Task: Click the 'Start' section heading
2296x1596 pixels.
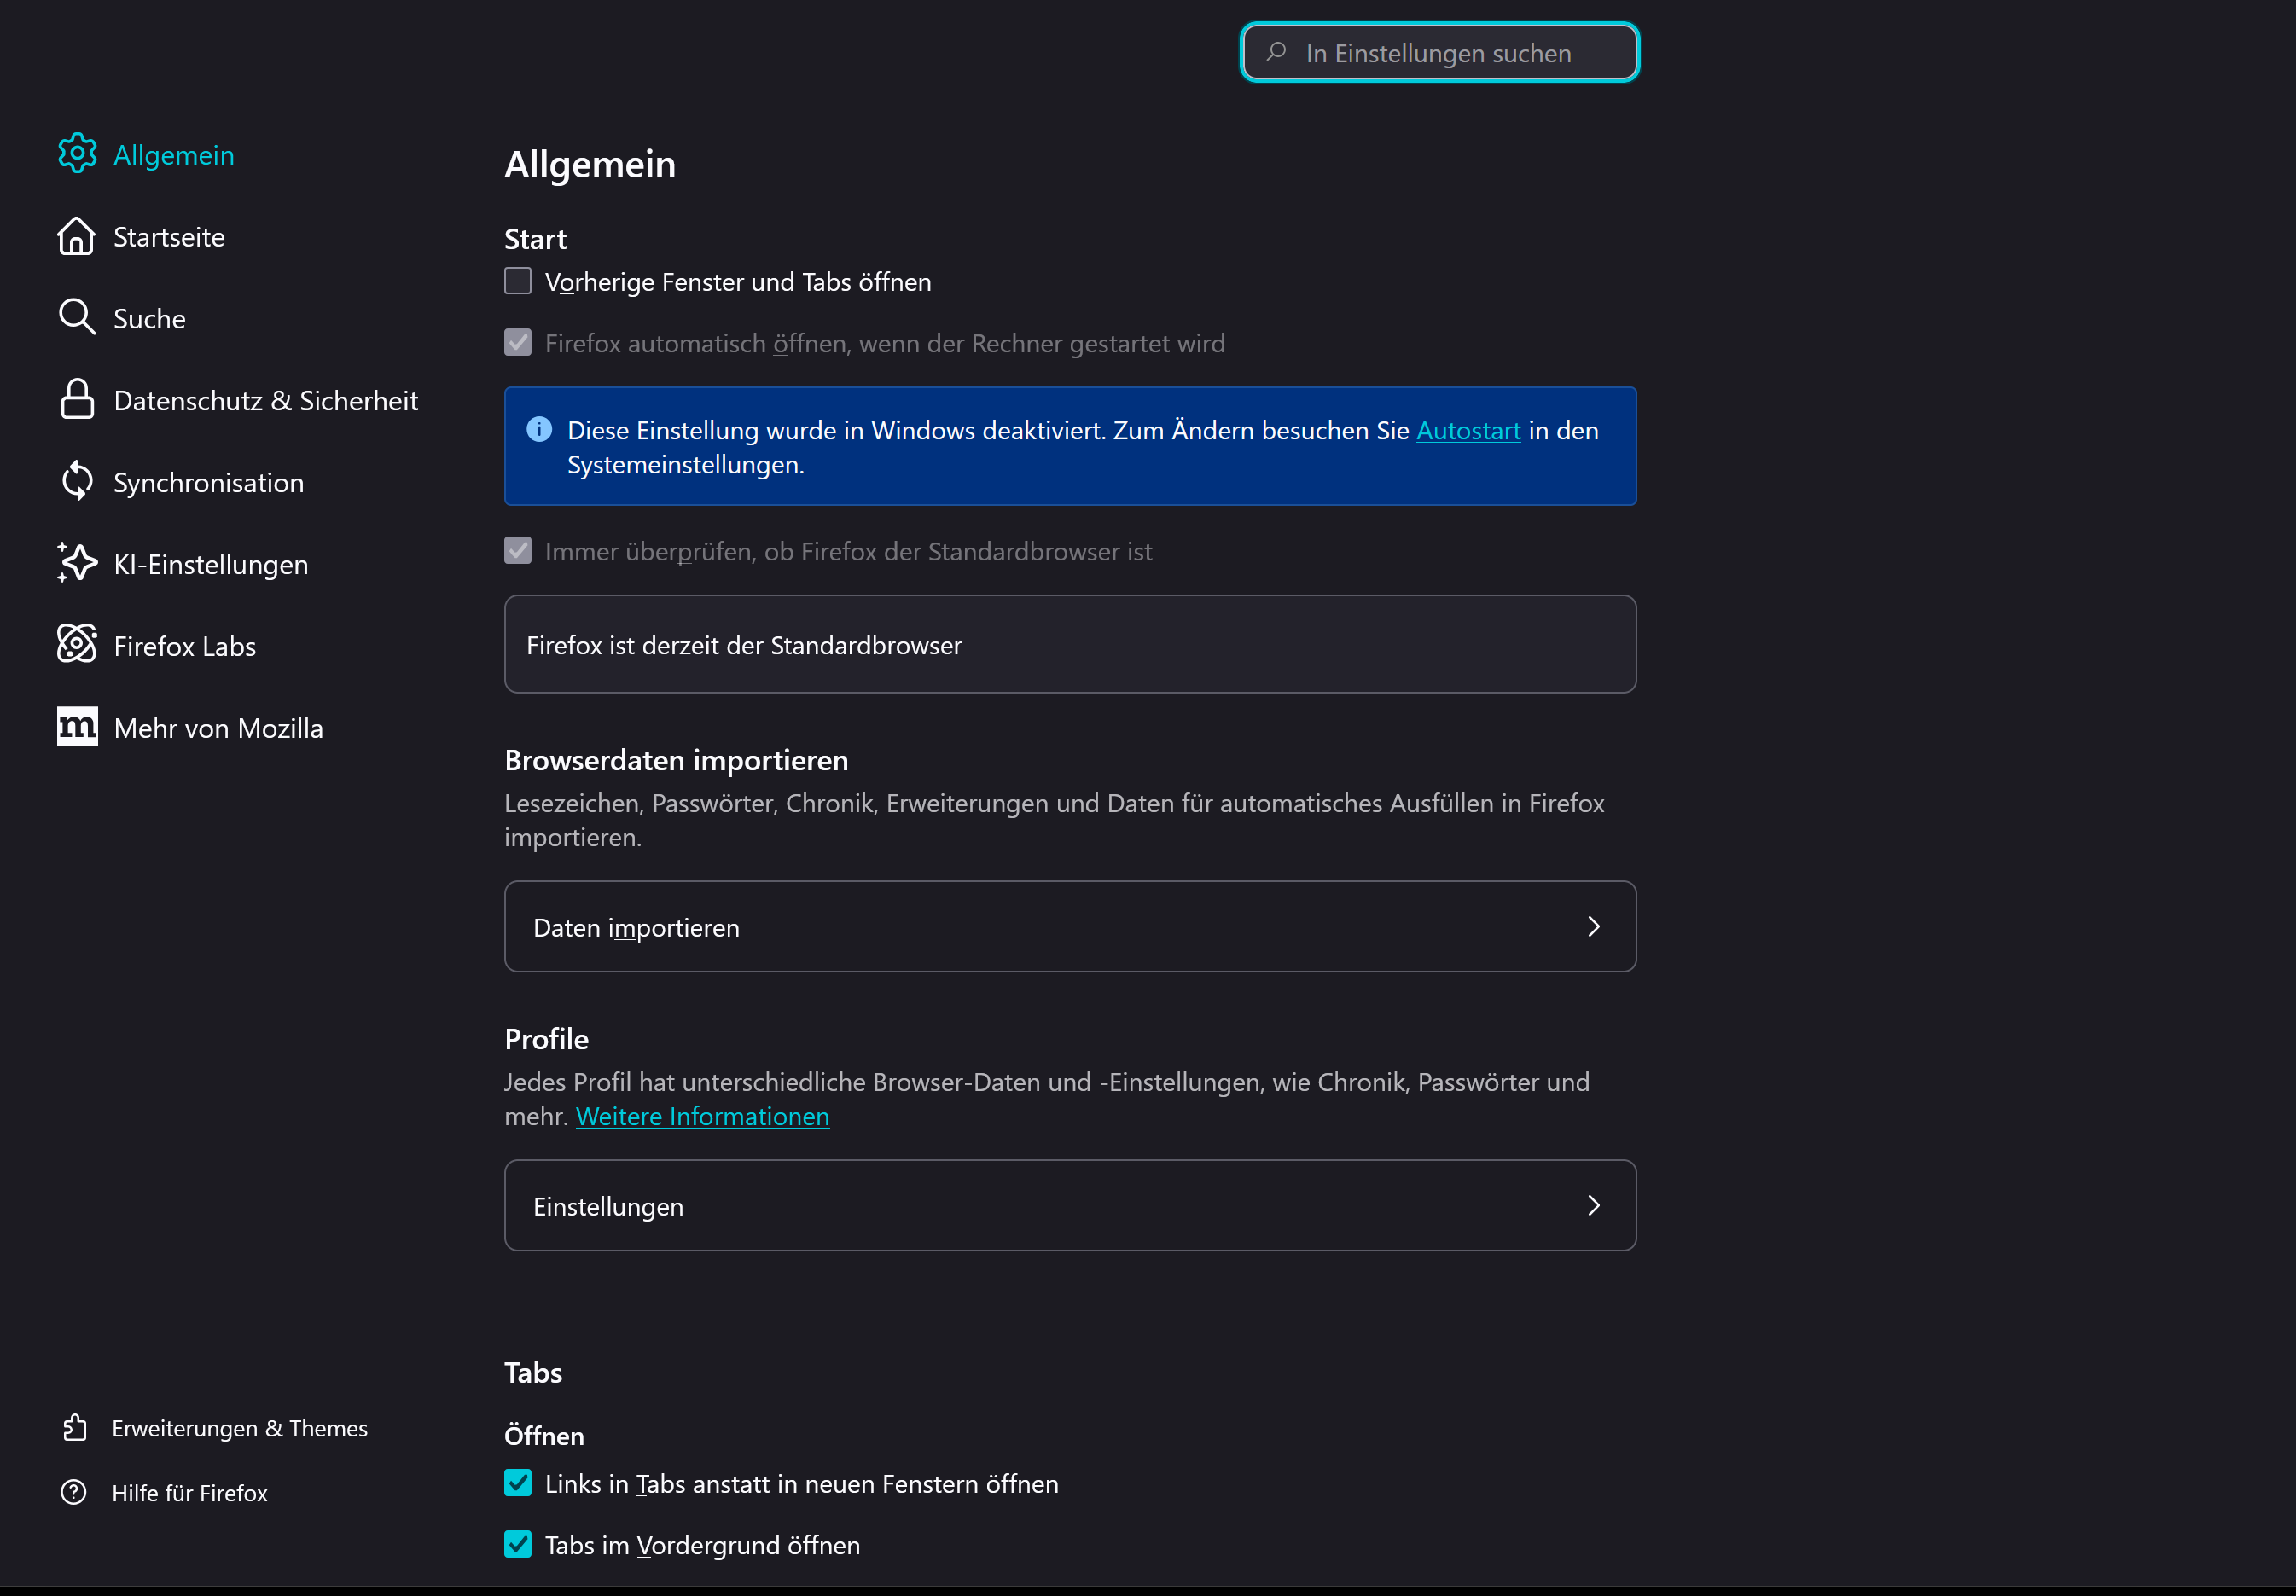Action: point(535,239)
